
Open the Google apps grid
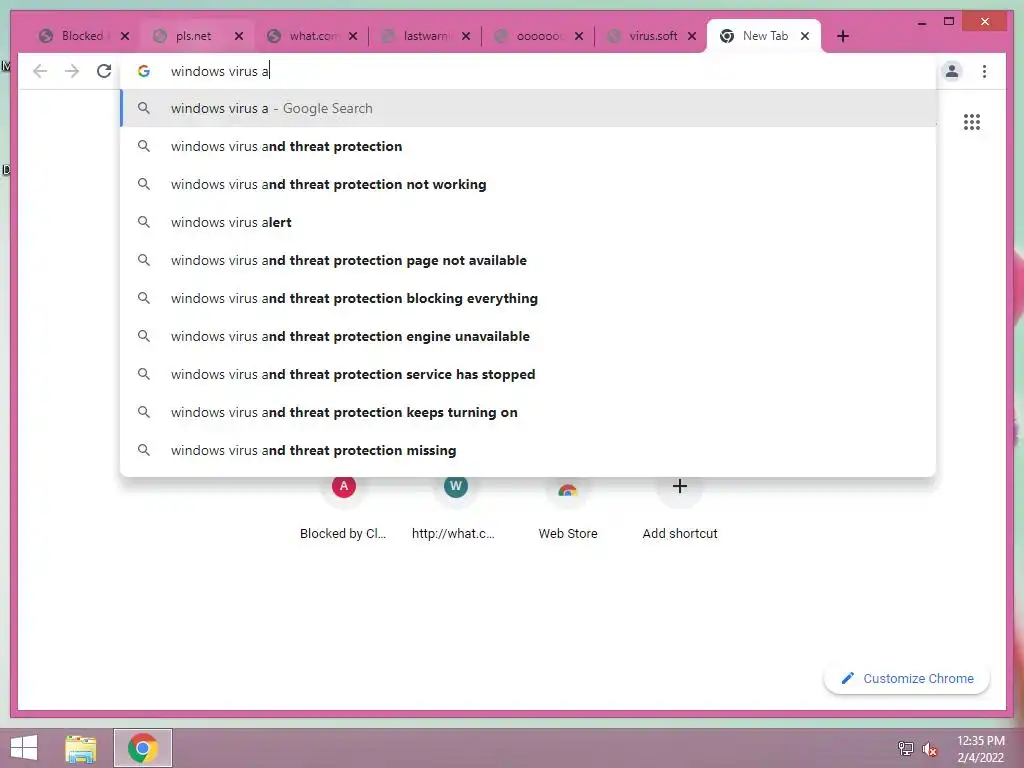[x=972, y=122]
